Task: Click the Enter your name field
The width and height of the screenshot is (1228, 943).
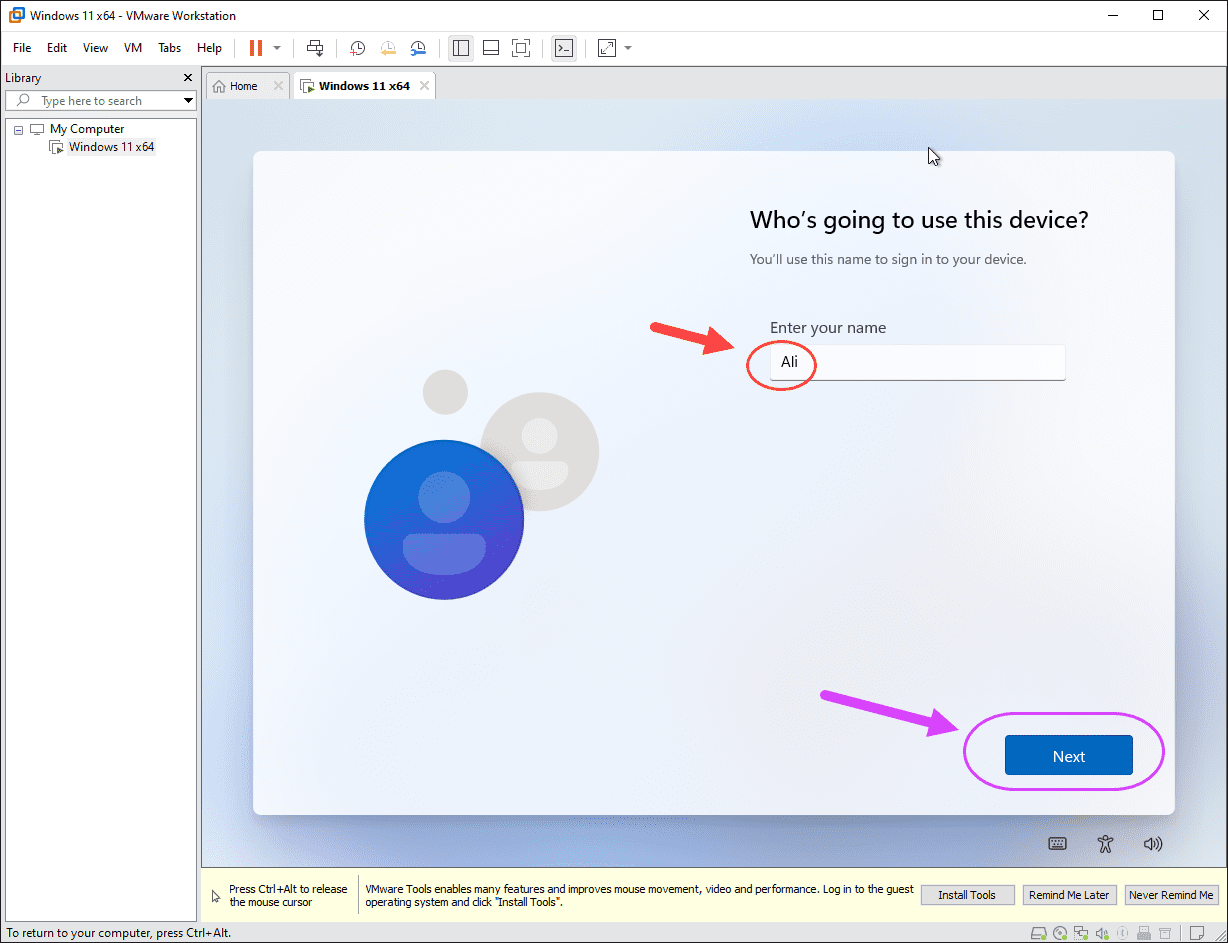Action: coord(917,362)
